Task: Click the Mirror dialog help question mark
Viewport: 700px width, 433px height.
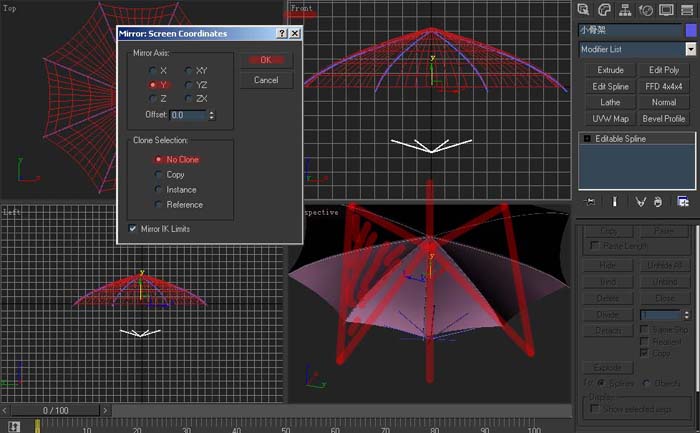Action: coord(282,33)
